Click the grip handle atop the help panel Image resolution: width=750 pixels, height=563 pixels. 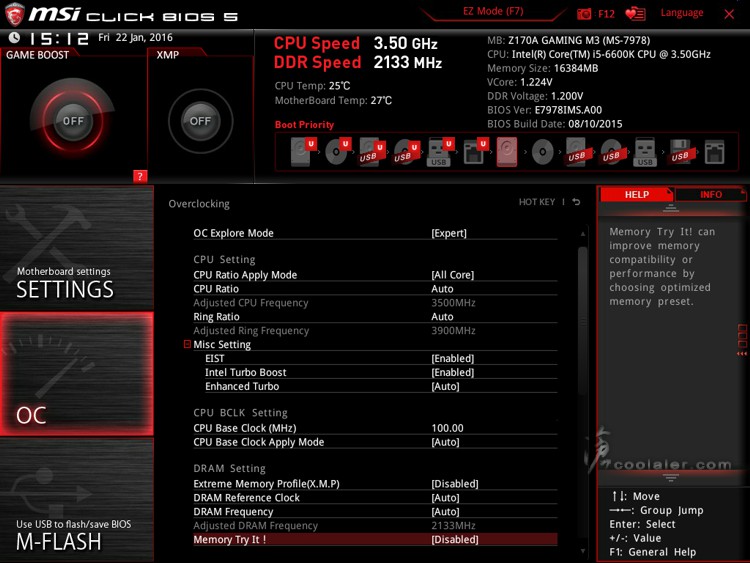(671, 208)
